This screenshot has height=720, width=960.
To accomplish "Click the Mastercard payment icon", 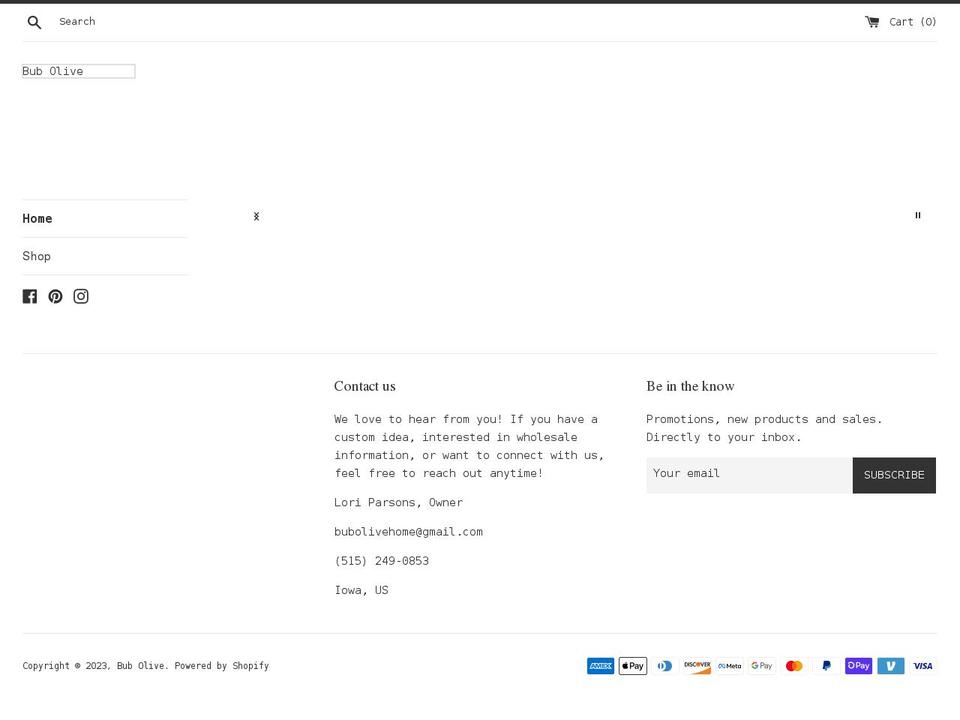I will coord(794,665).
